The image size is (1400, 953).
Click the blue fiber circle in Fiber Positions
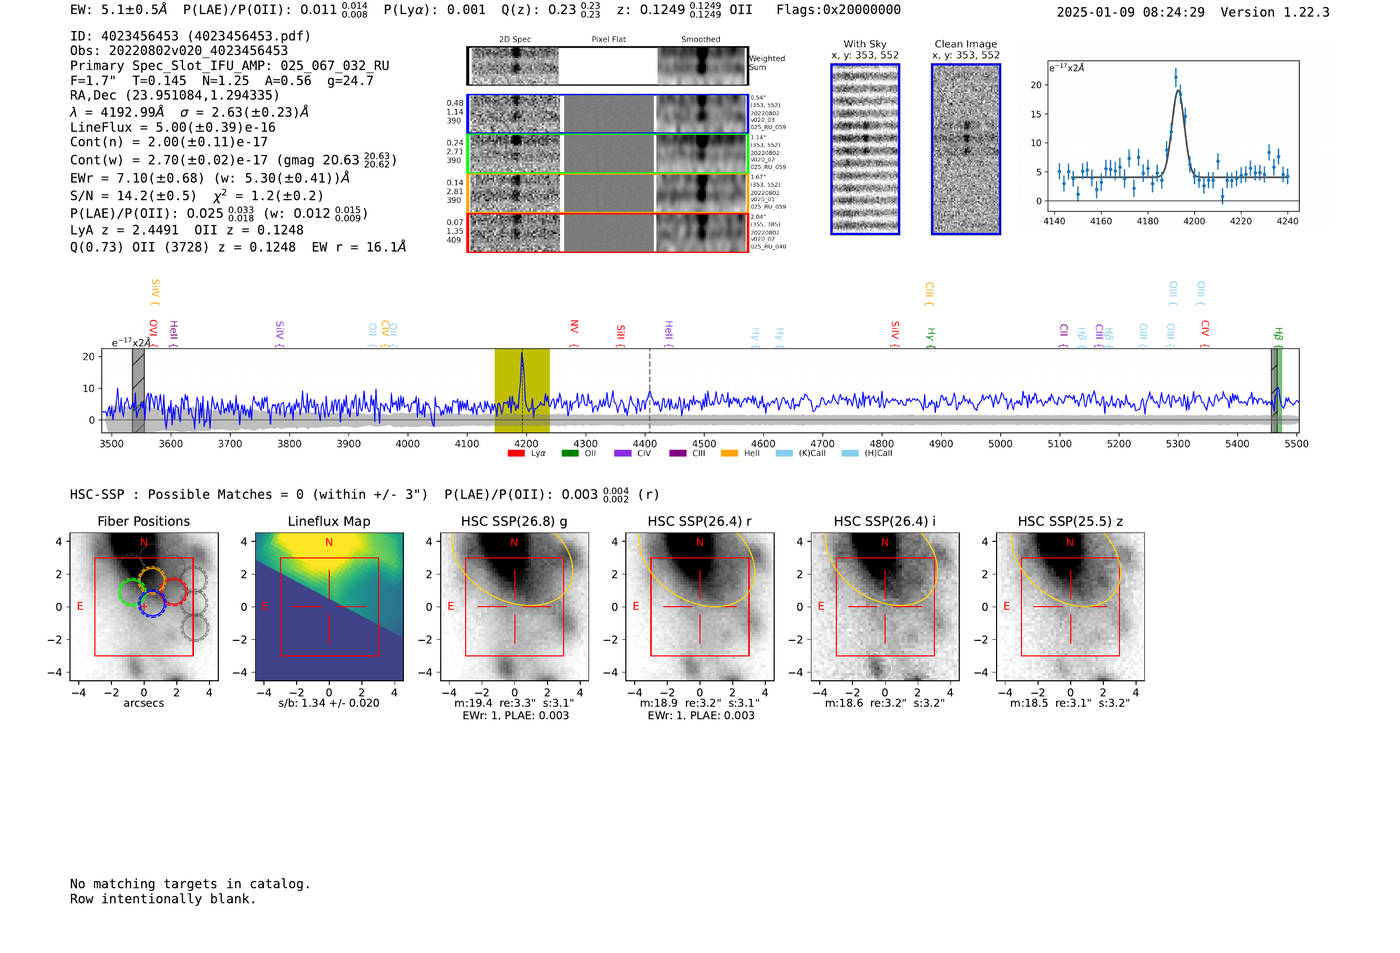151,604
